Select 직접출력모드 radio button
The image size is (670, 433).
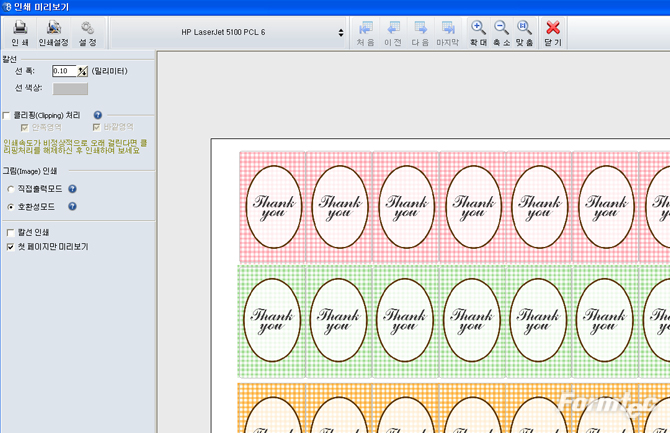[11, 189]
